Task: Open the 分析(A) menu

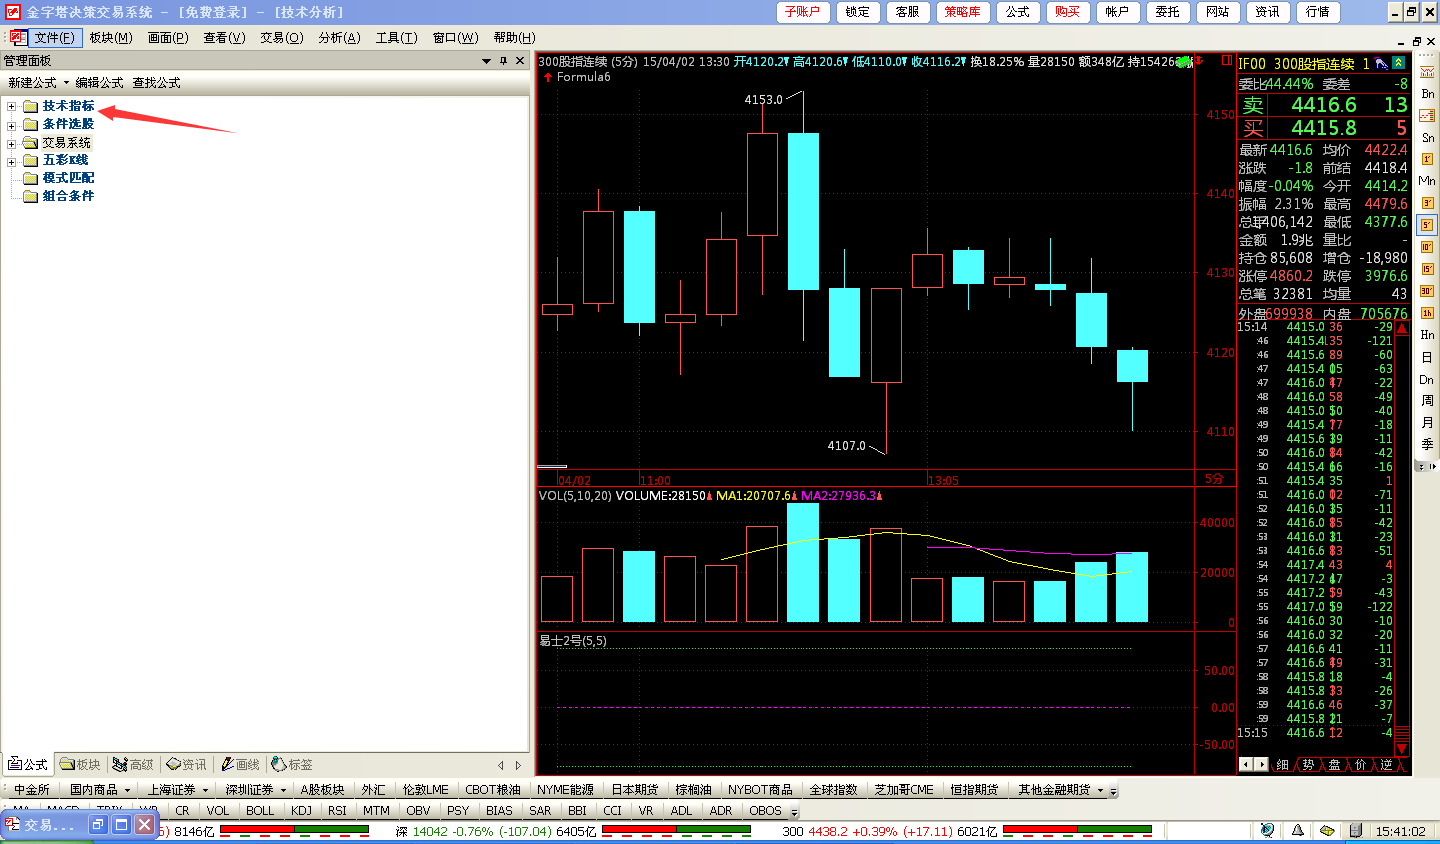Action: (x=339, y=37)
